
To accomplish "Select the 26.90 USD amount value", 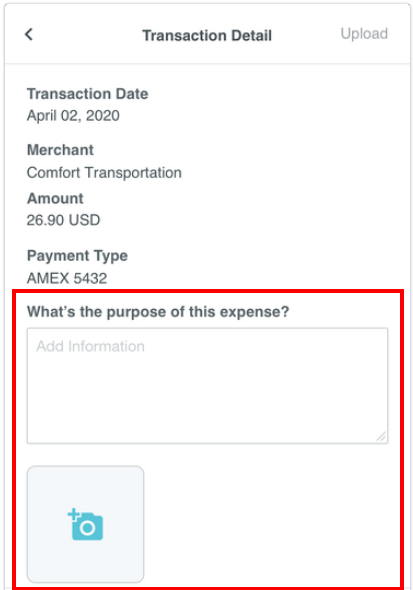I will pyautogui.click(x=63, y=220).
